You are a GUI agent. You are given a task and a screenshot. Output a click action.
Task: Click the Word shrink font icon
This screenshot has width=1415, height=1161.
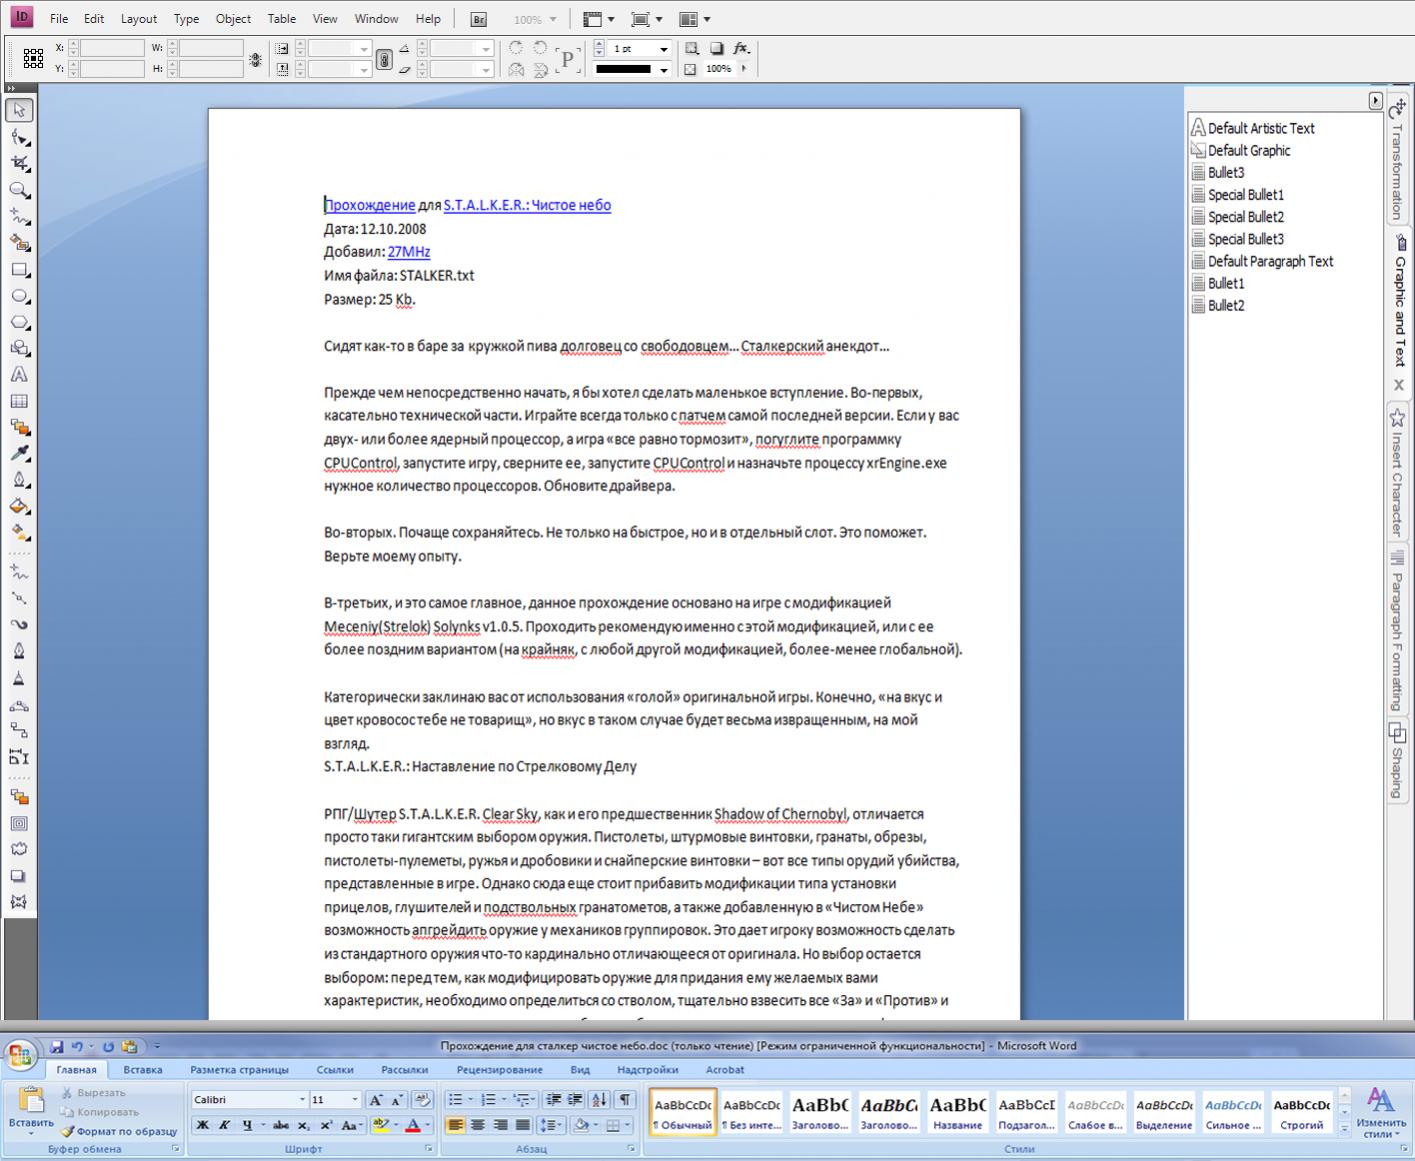click(397, 1100)
